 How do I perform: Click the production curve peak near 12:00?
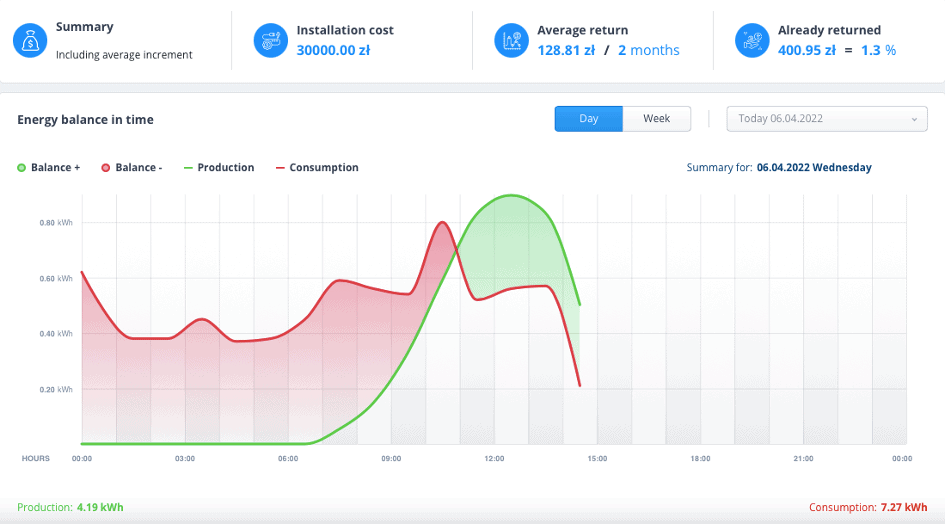pyautogui.click(x=512, y=196)
